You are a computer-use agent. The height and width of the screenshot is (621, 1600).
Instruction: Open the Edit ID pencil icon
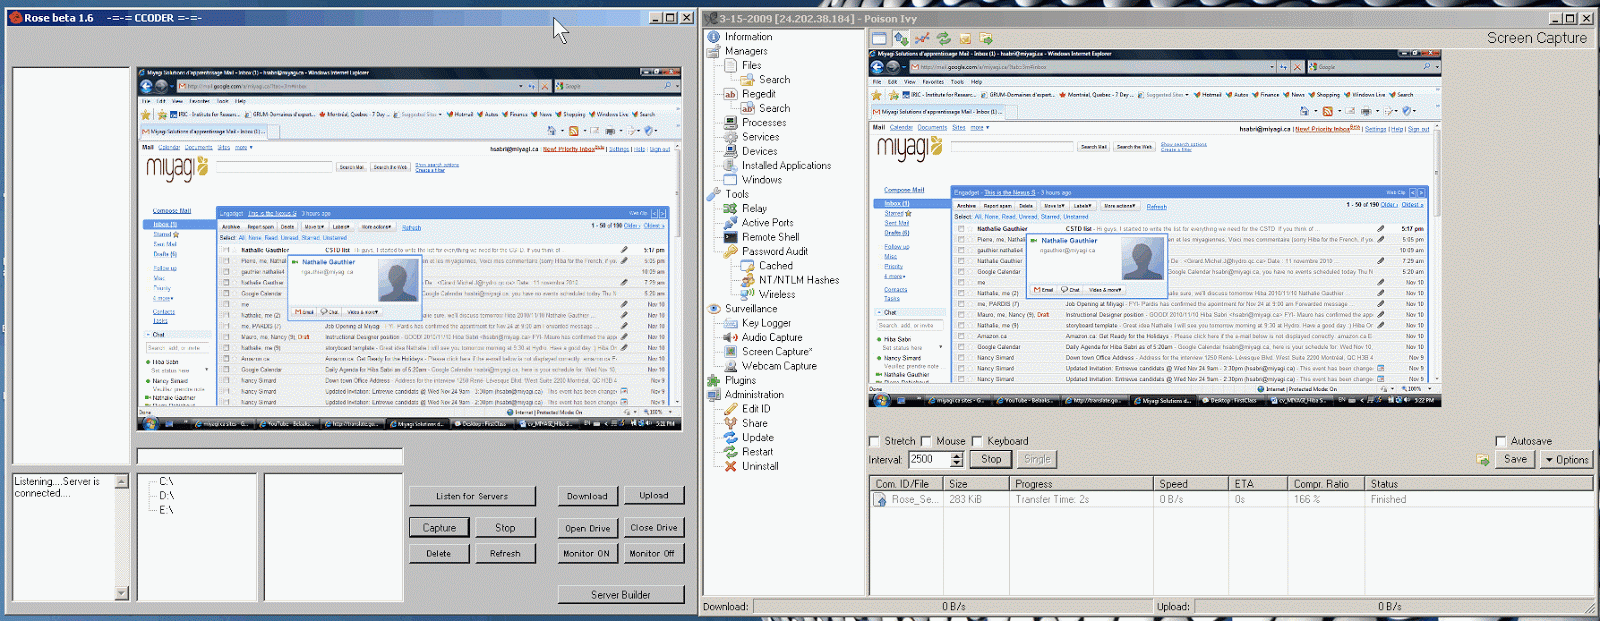coord(730,409)
